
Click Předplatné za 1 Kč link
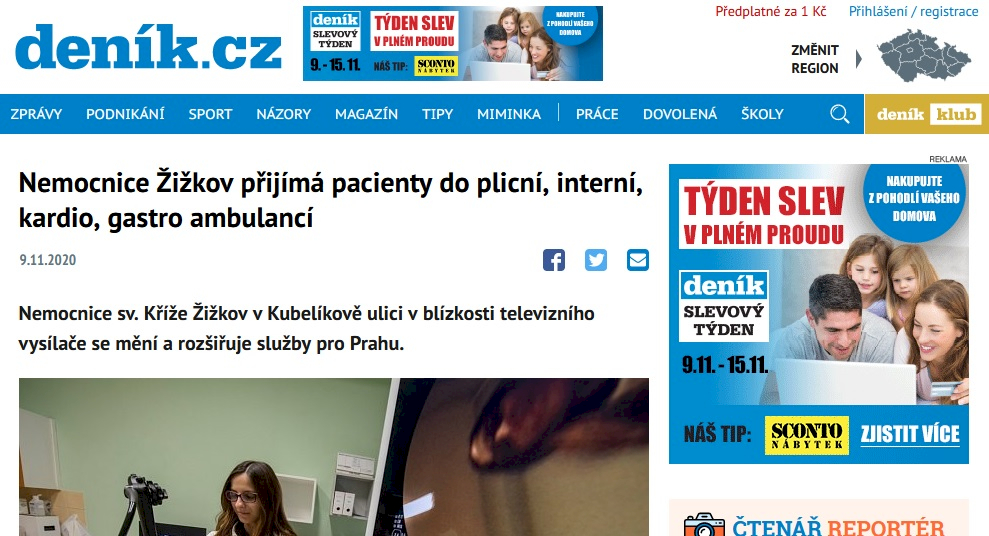click(771, 11)
